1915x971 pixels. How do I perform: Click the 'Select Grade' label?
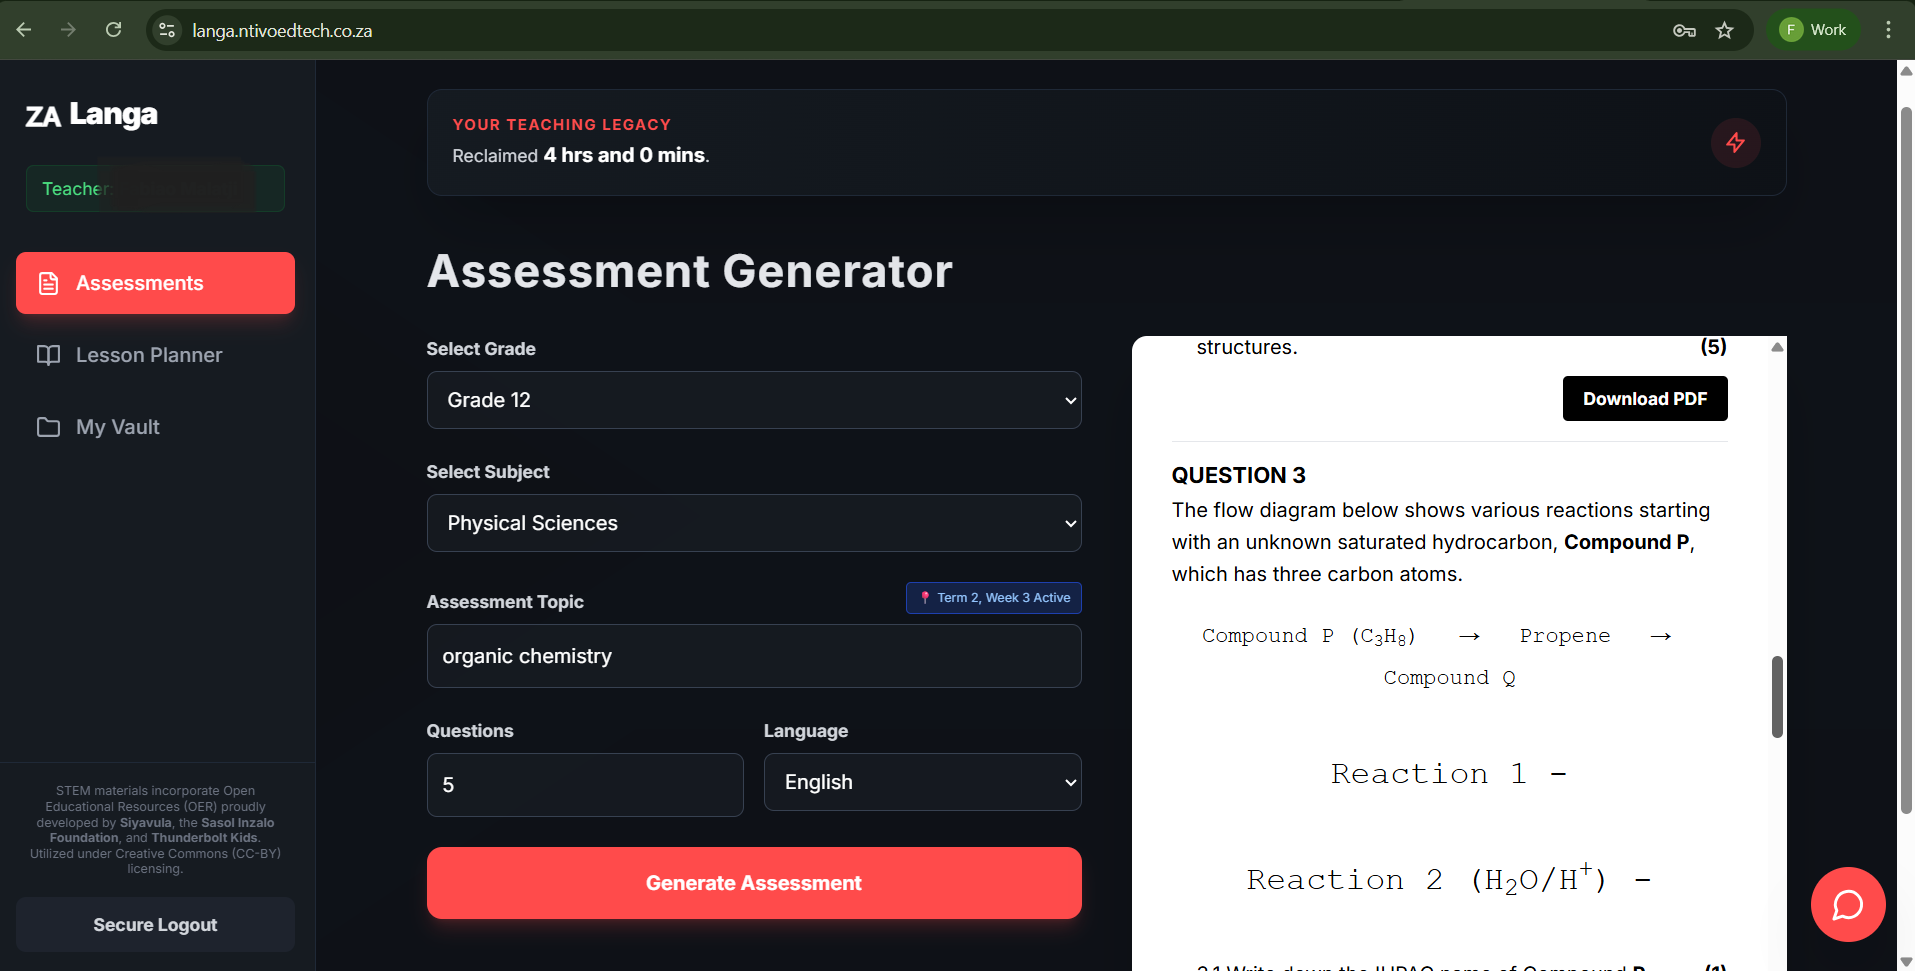point(481,349)
